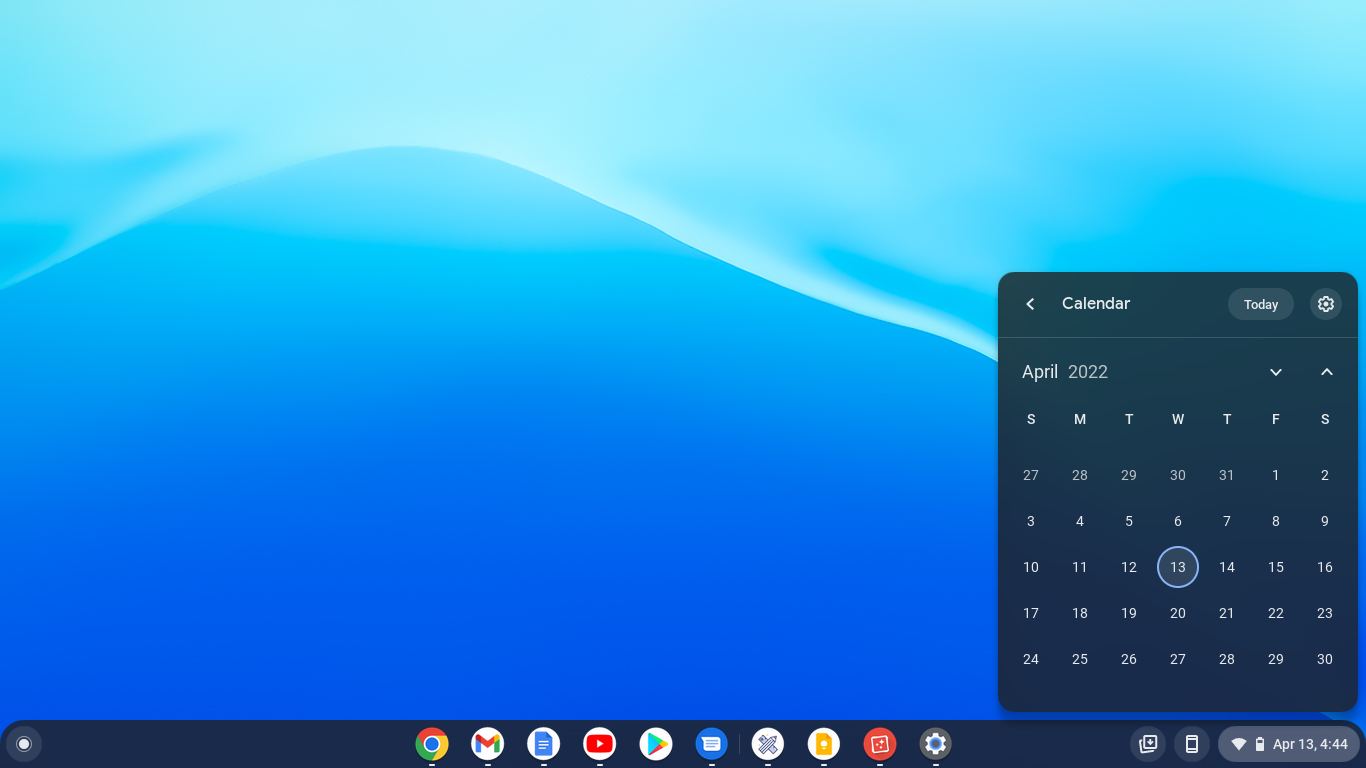This screenshot has width=1366, height=768.
Task: Select April 20 in the calendar
Action: coord(1178,613)
